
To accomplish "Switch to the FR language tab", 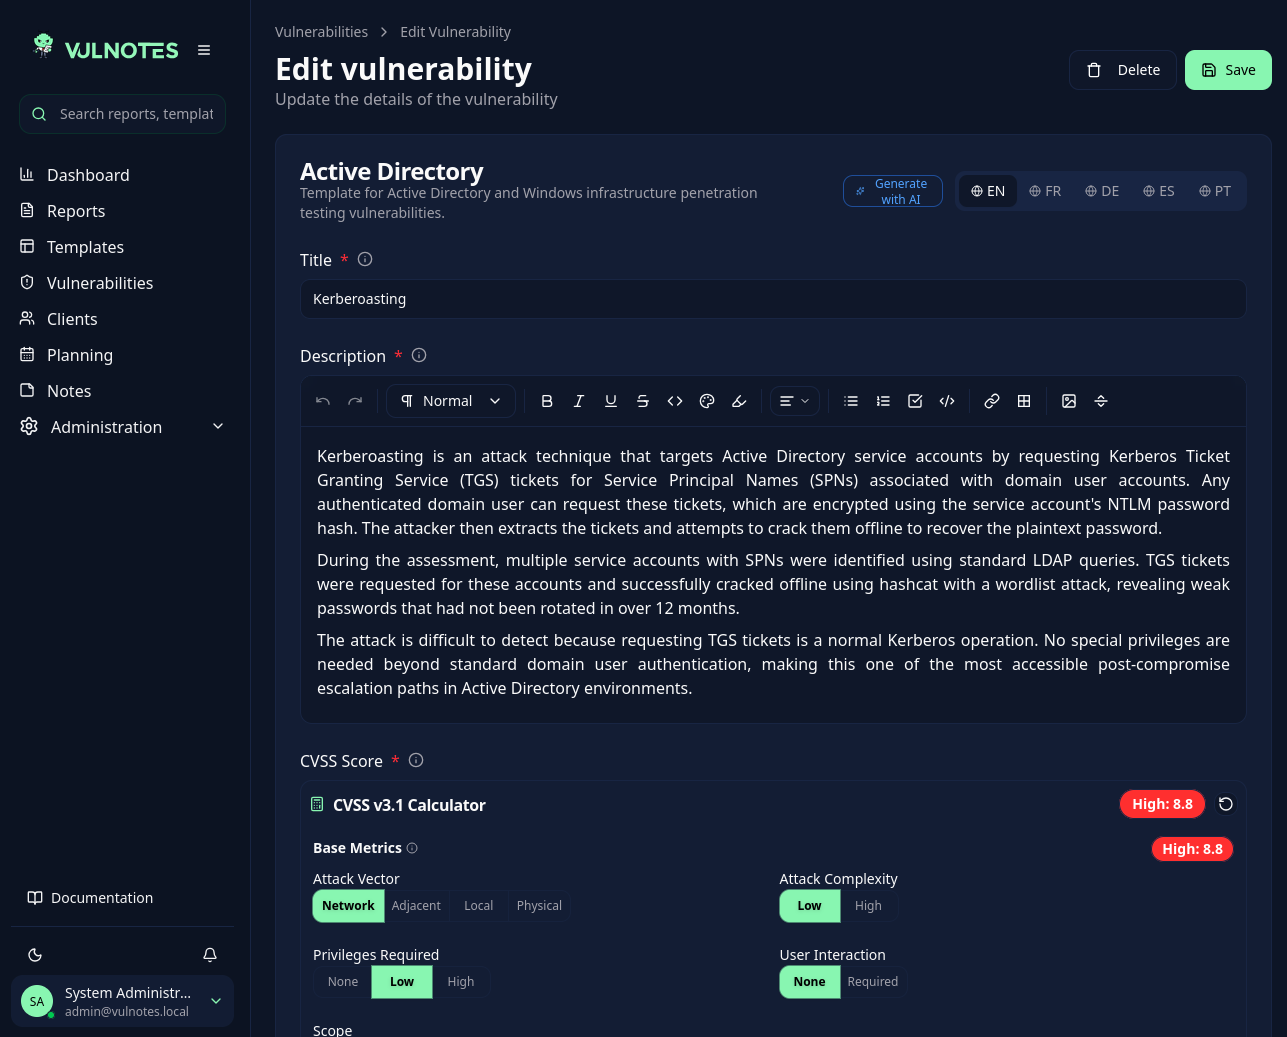I will tap(1045, 191).
